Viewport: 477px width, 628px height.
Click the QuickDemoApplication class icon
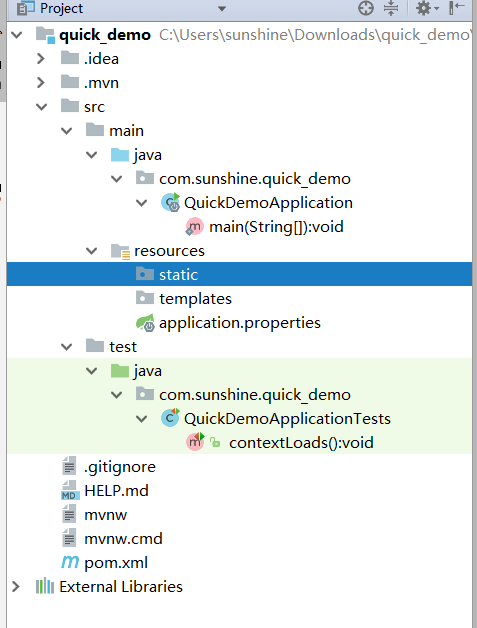(x=171, y=203)
